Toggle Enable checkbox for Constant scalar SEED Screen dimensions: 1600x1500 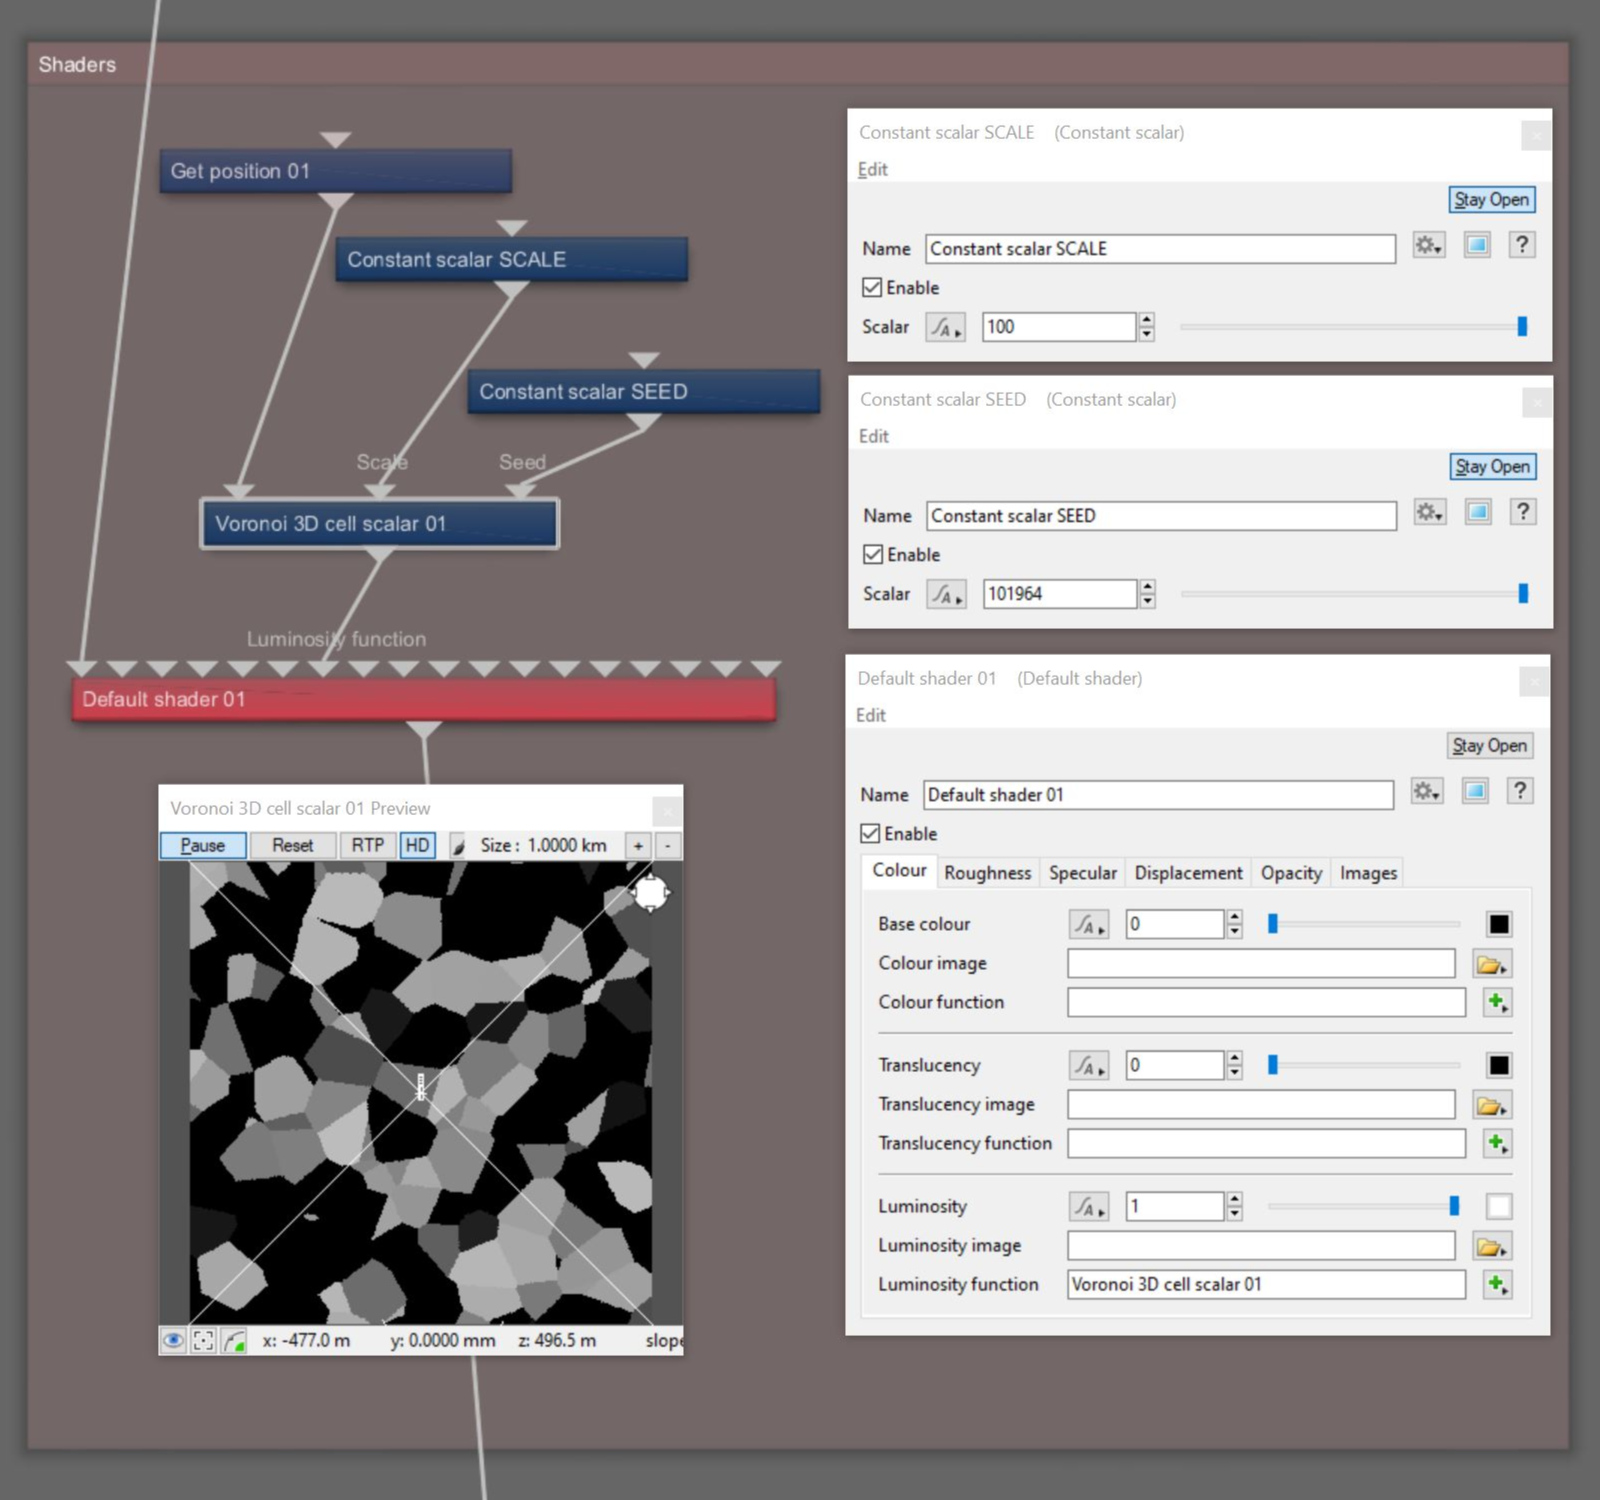[x=873, y=555]
